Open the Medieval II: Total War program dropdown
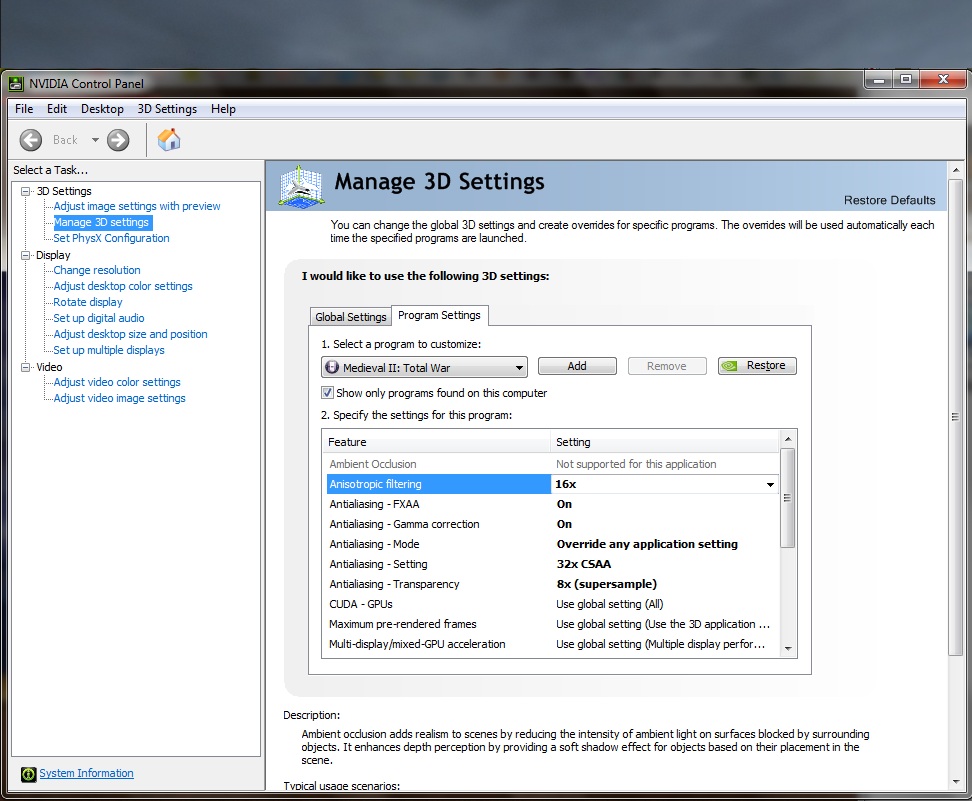Screen dimensions: 972x801 [x=424, y=367]
